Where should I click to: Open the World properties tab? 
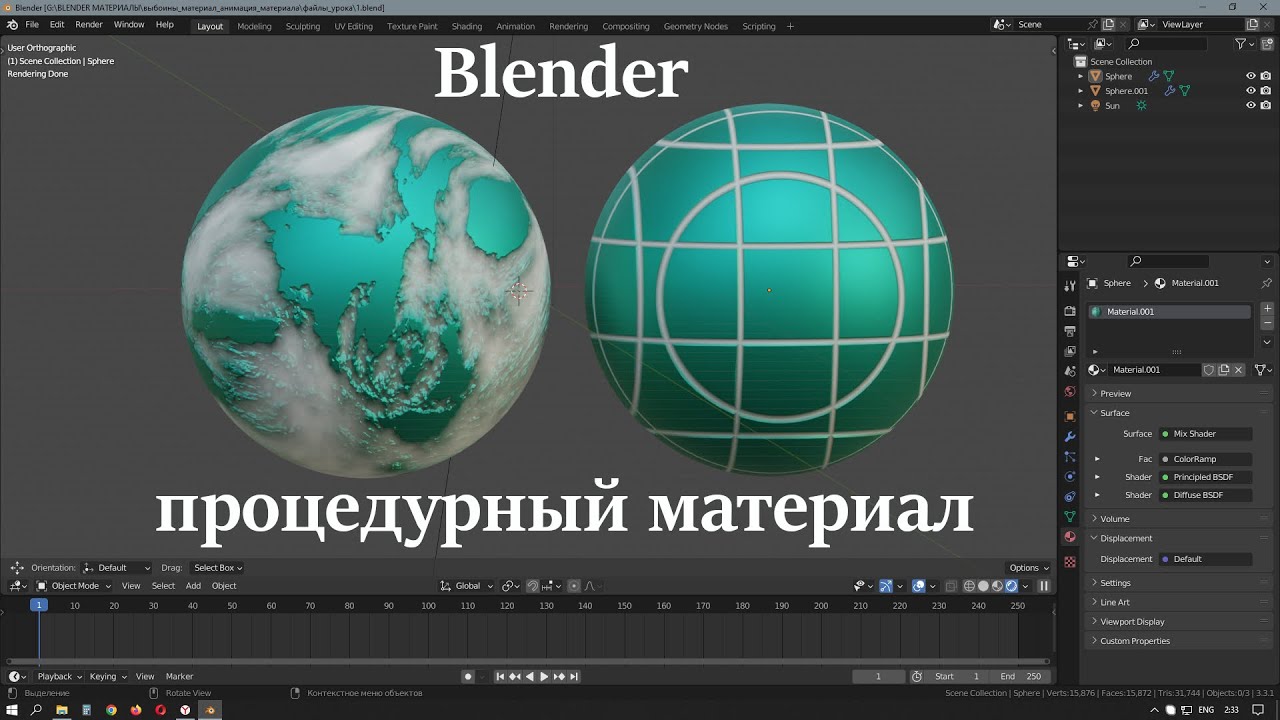1070,391
